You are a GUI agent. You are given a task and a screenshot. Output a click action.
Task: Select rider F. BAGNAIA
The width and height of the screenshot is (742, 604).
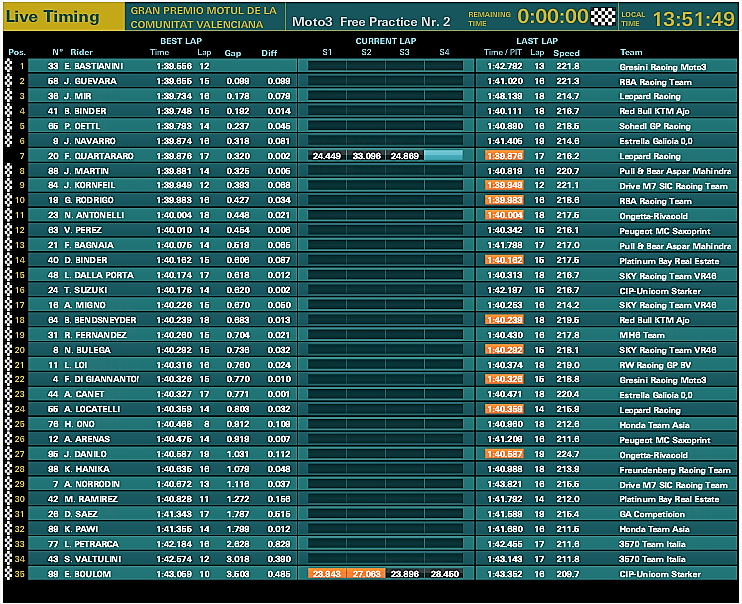coord(89,245)
